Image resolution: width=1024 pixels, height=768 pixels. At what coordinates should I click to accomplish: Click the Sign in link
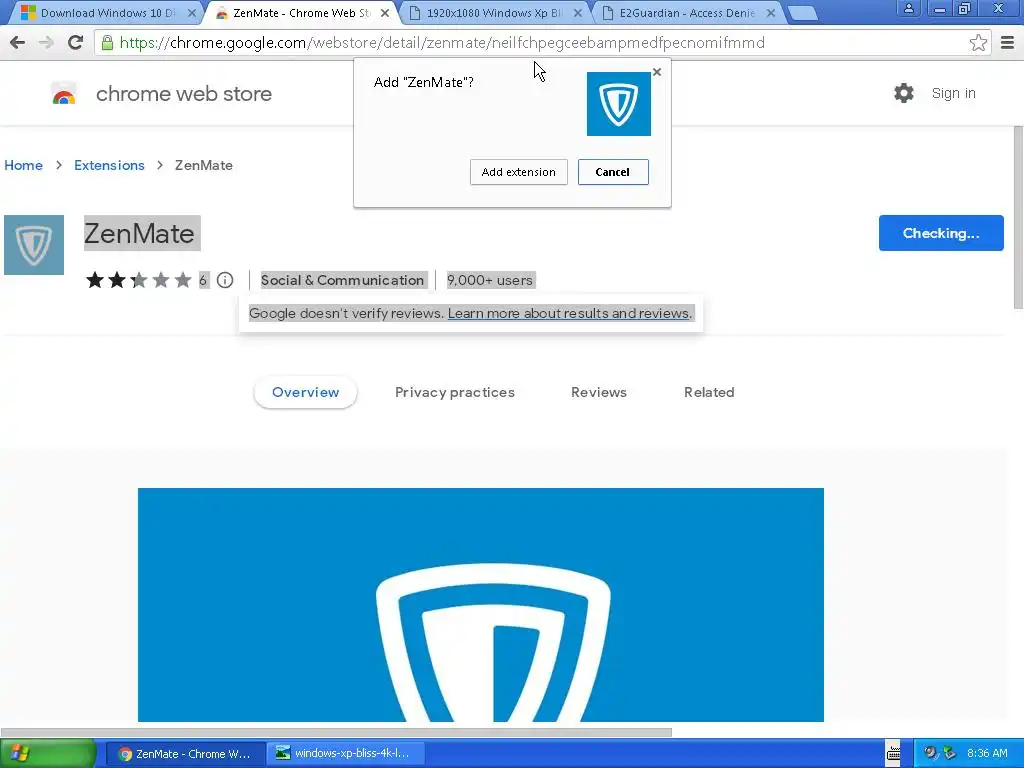953,93
